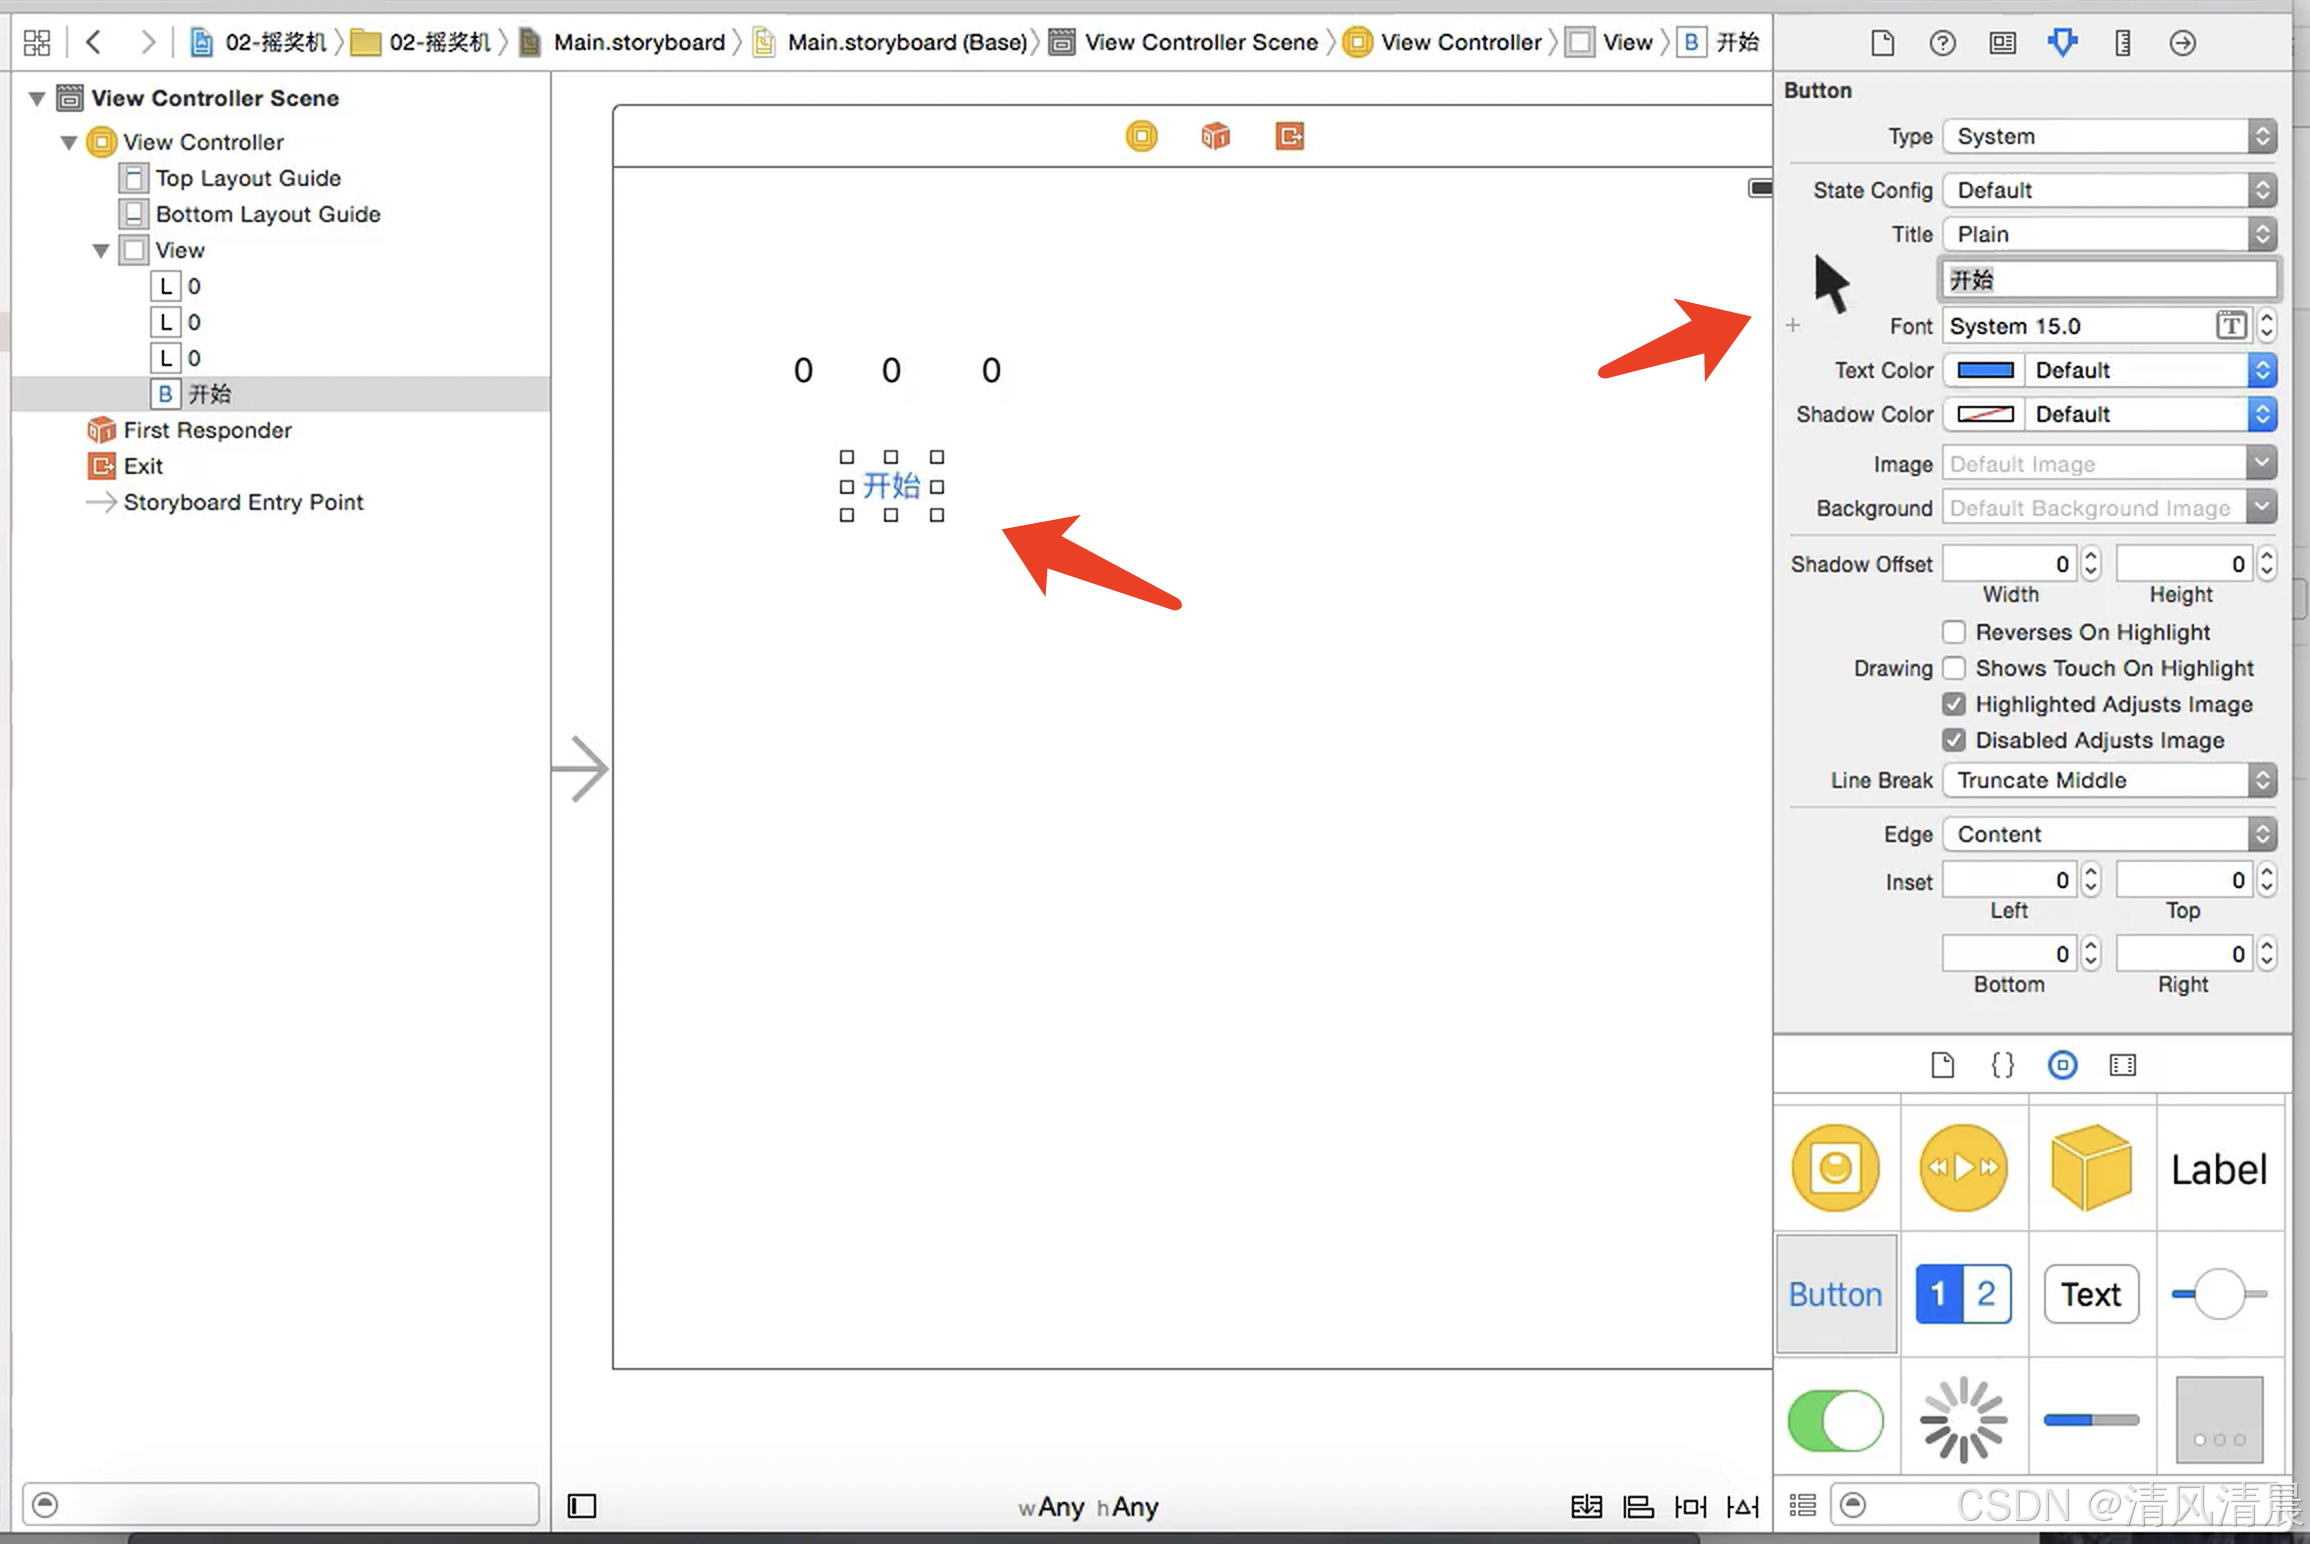Image resolution: width=2310 pixels, height=1544 pixels.
Task: Open the Connections inspector arrow icon
Action: [2182, 42]
